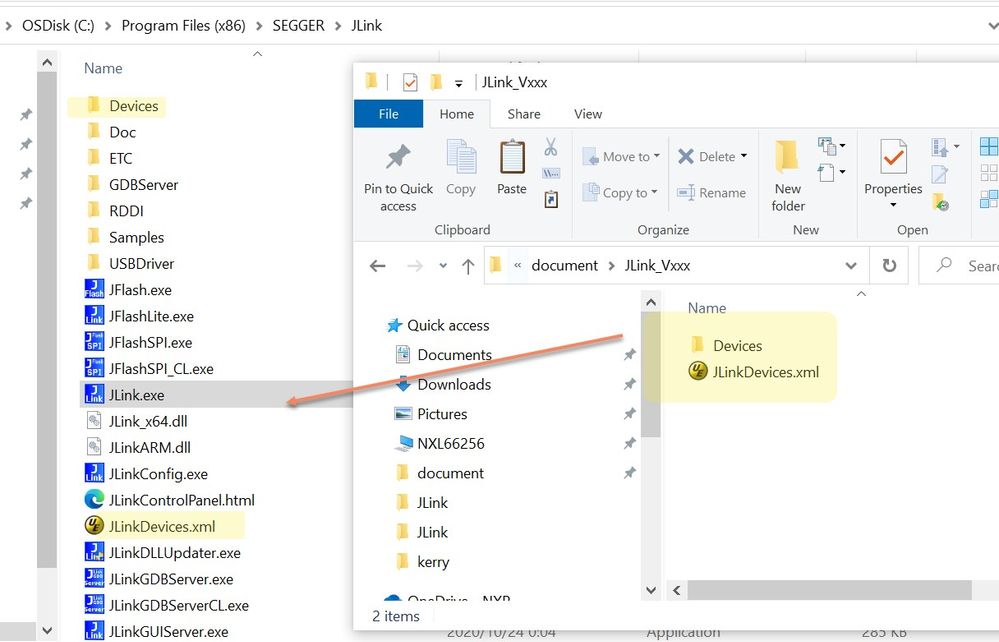Image resolution: width=999 pixels, height=642 pixels.
Task: Click the Refresh icon beside address bar
Action: click(889, 265)
